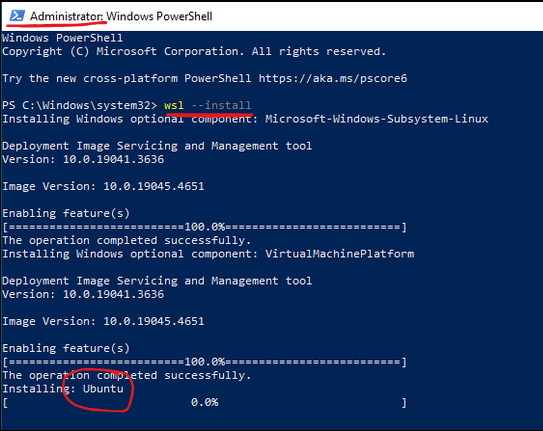Click the PowerShell icon in title bar
Viewport: 543px width, 431px height.
(x=17, y=16)
